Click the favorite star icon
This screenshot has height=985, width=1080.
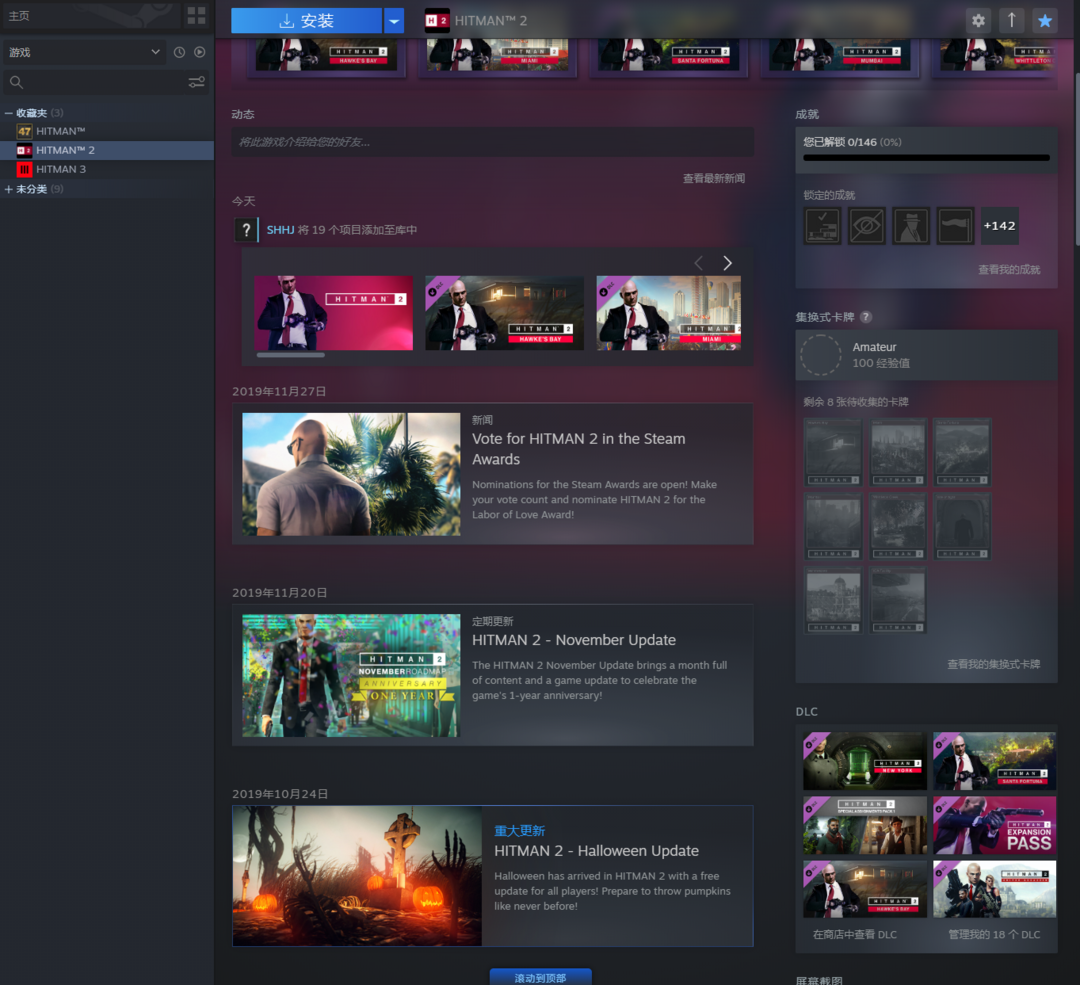click(1045, 21)
